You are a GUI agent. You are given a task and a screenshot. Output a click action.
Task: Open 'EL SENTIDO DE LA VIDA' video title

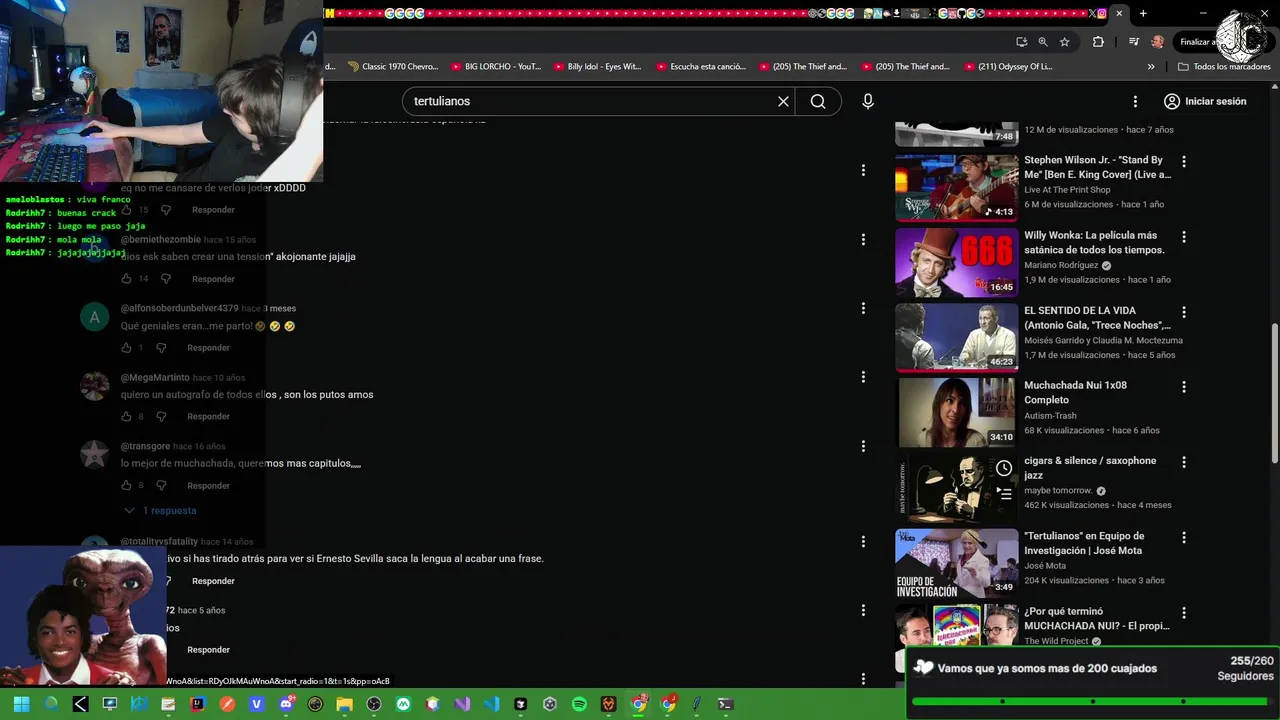(x=1097, y=318)
